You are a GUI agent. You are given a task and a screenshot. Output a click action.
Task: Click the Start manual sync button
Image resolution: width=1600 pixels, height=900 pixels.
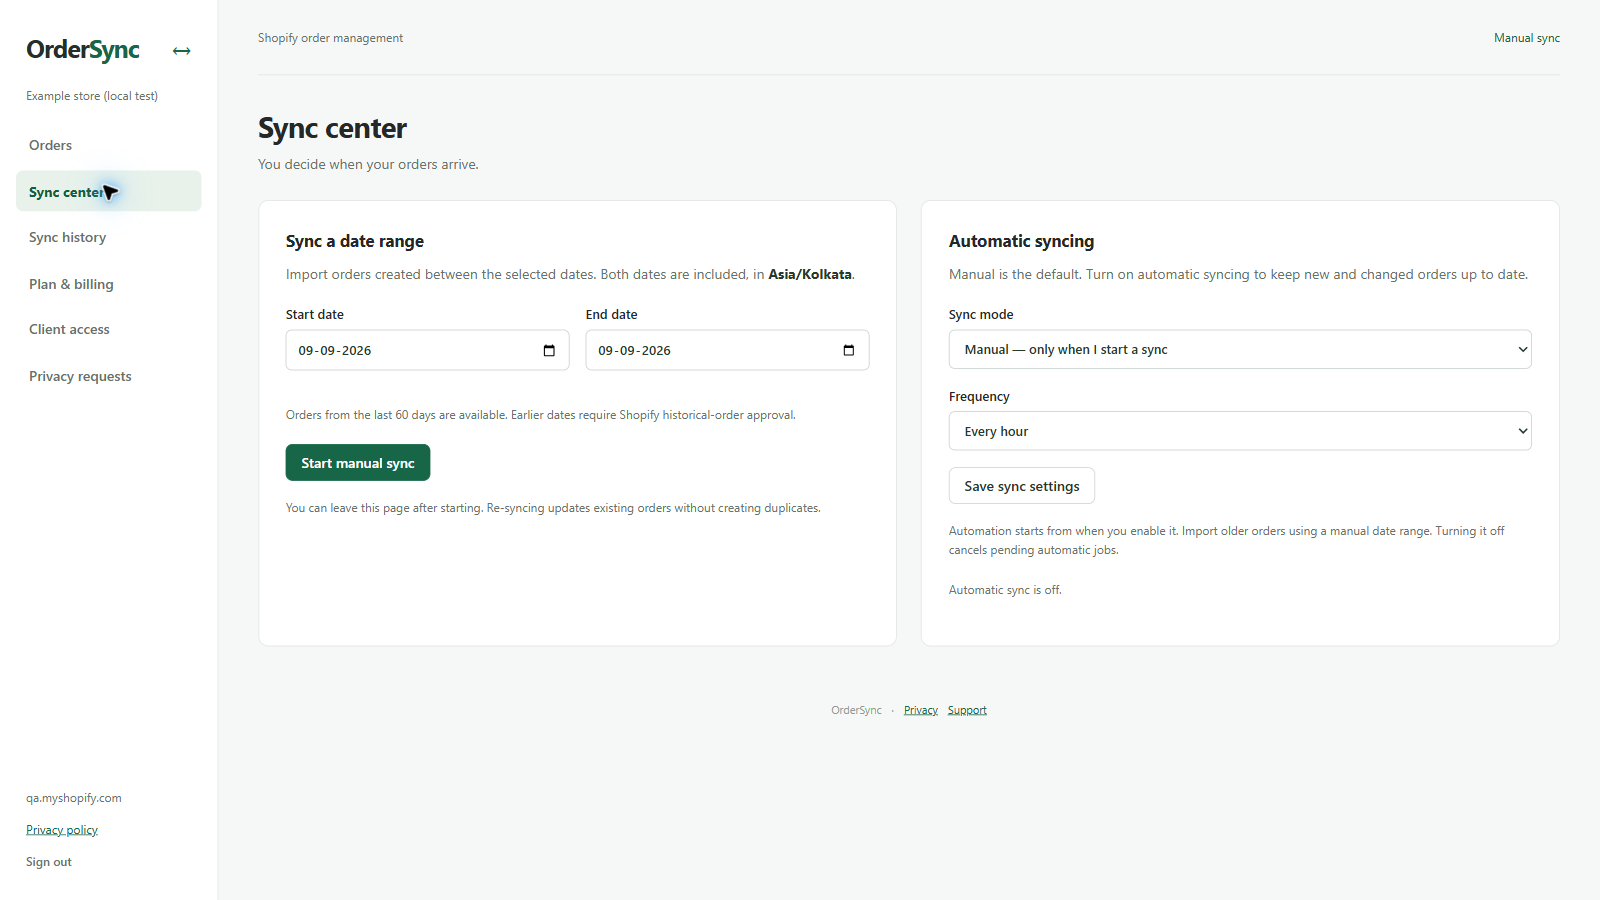358,463
